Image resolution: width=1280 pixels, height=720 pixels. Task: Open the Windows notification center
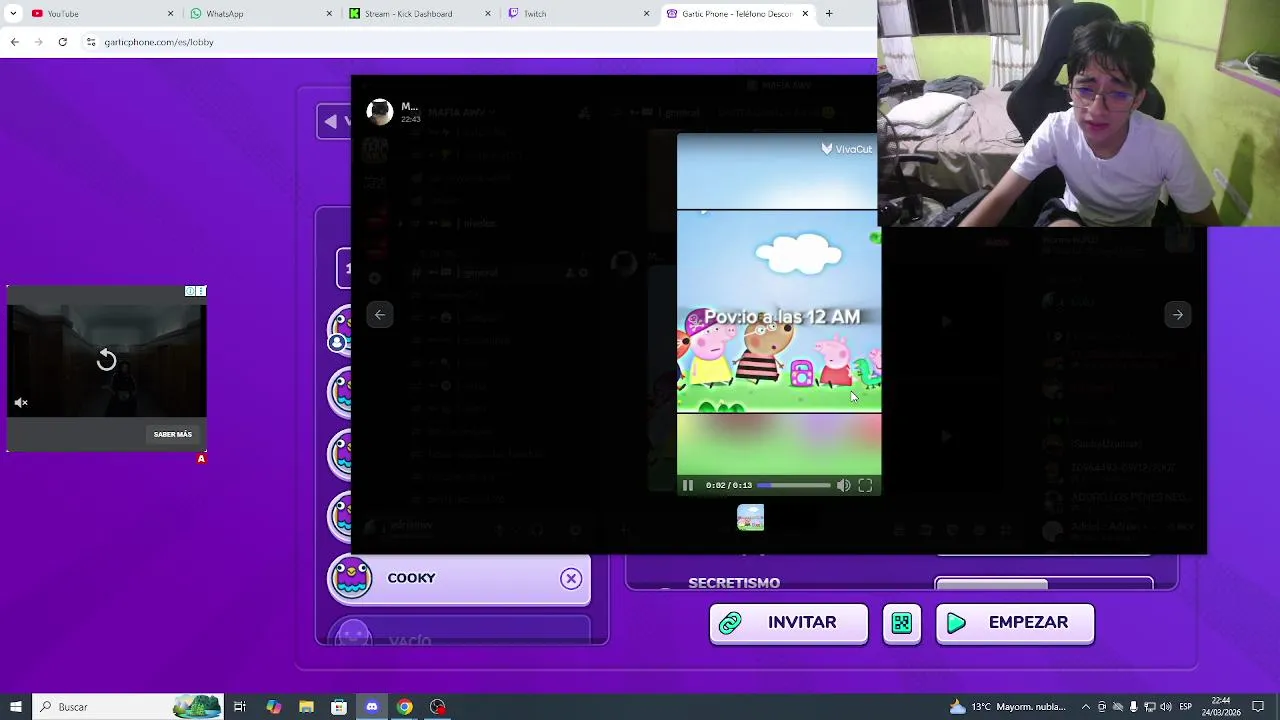point(1258,707)
